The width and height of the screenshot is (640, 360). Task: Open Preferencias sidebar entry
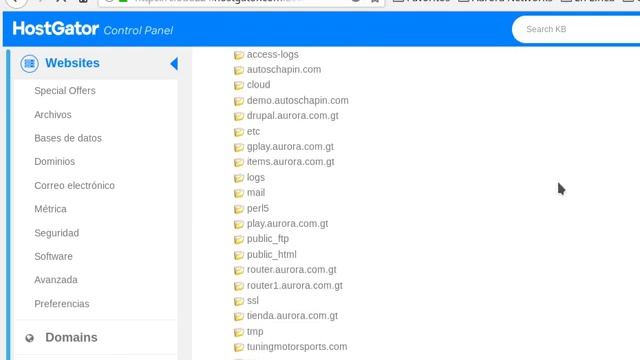[62, 304]
